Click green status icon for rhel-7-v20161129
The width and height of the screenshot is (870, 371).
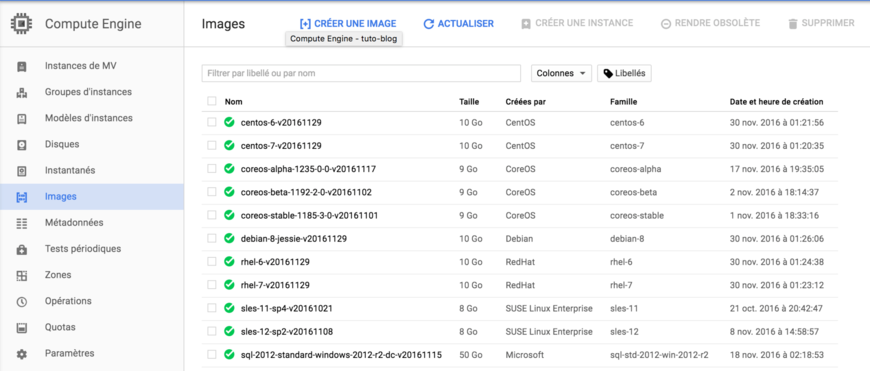(x=229, y=284)
